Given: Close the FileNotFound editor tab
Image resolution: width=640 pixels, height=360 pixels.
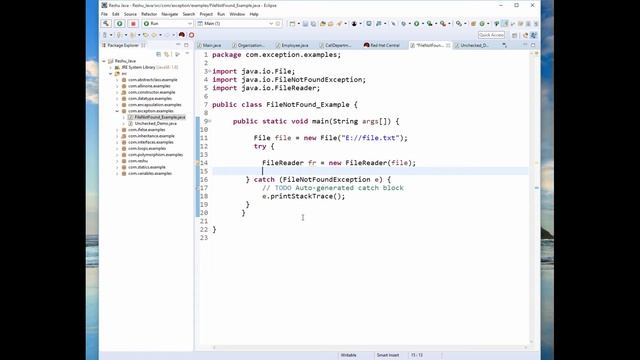Looking at the screenshot, I should click(448, 45).
